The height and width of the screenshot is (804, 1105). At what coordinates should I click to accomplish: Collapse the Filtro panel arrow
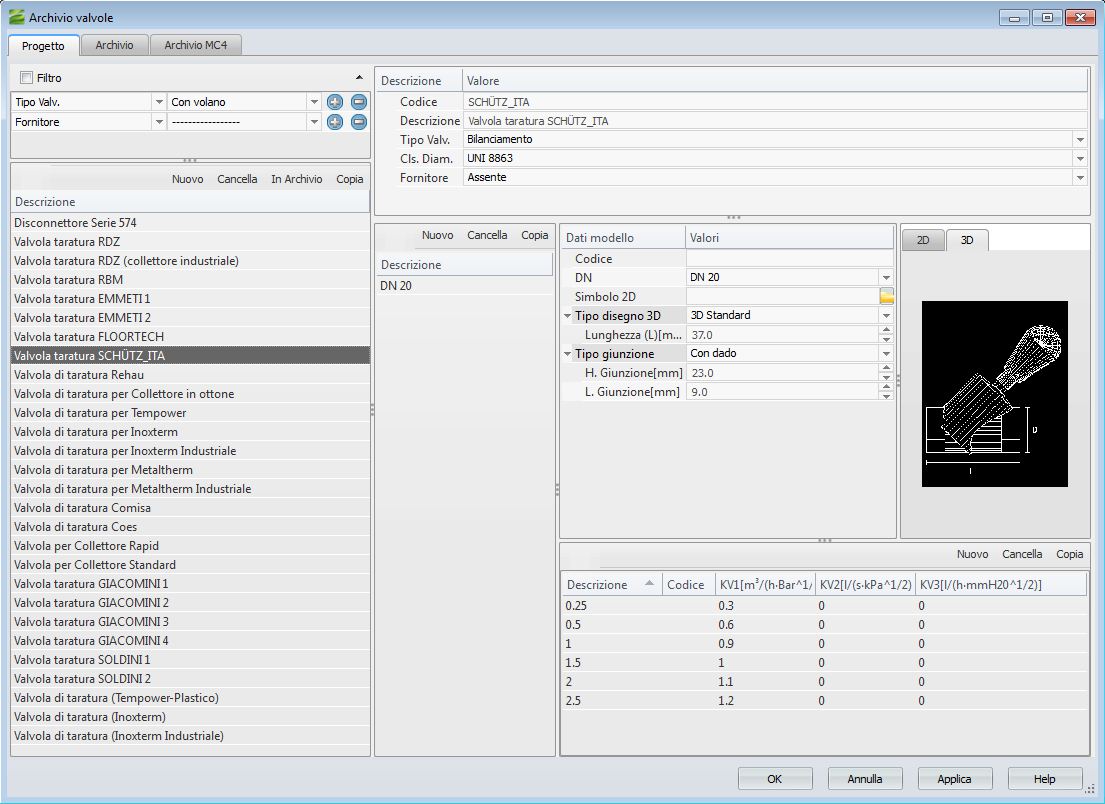click(359, 78)
